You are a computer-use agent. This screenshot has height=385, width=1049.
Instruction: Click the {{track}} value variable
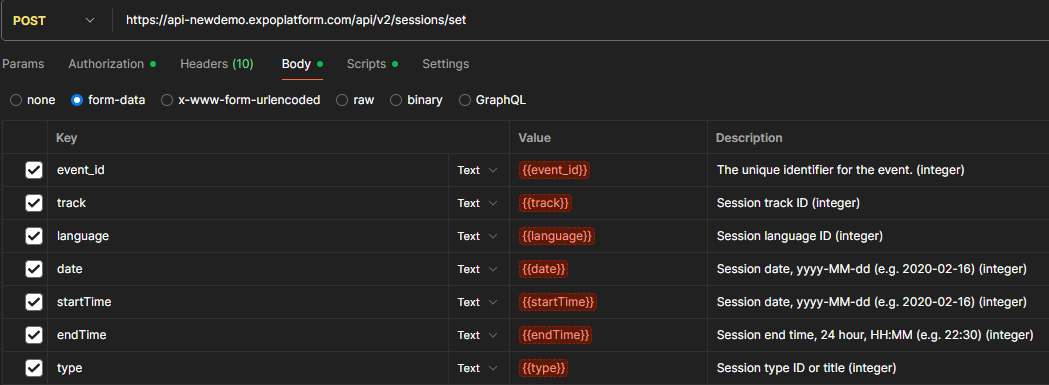click(545, 203)
